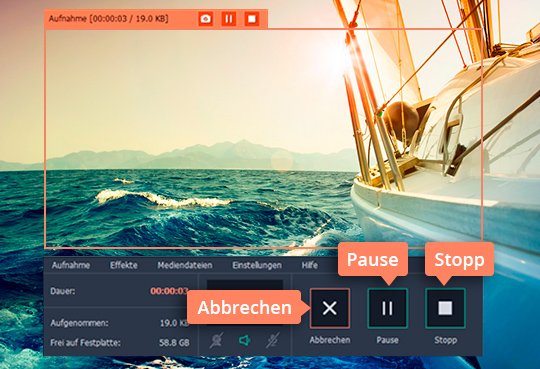Click the large Pause button with green border

pos(387,308)
